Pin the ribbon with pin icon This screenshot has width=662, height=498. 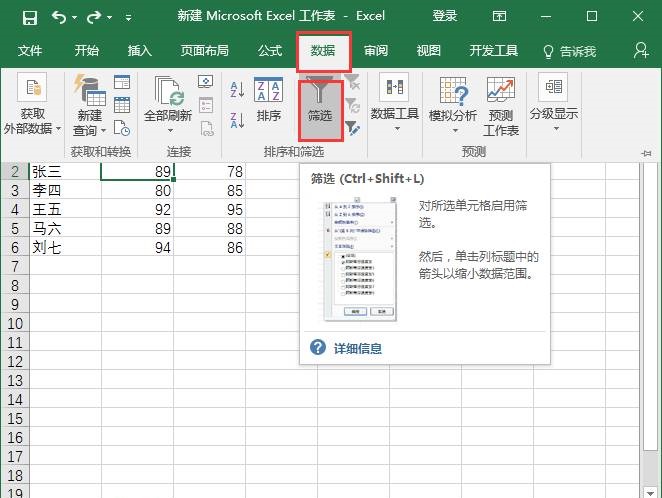[647, 153]
